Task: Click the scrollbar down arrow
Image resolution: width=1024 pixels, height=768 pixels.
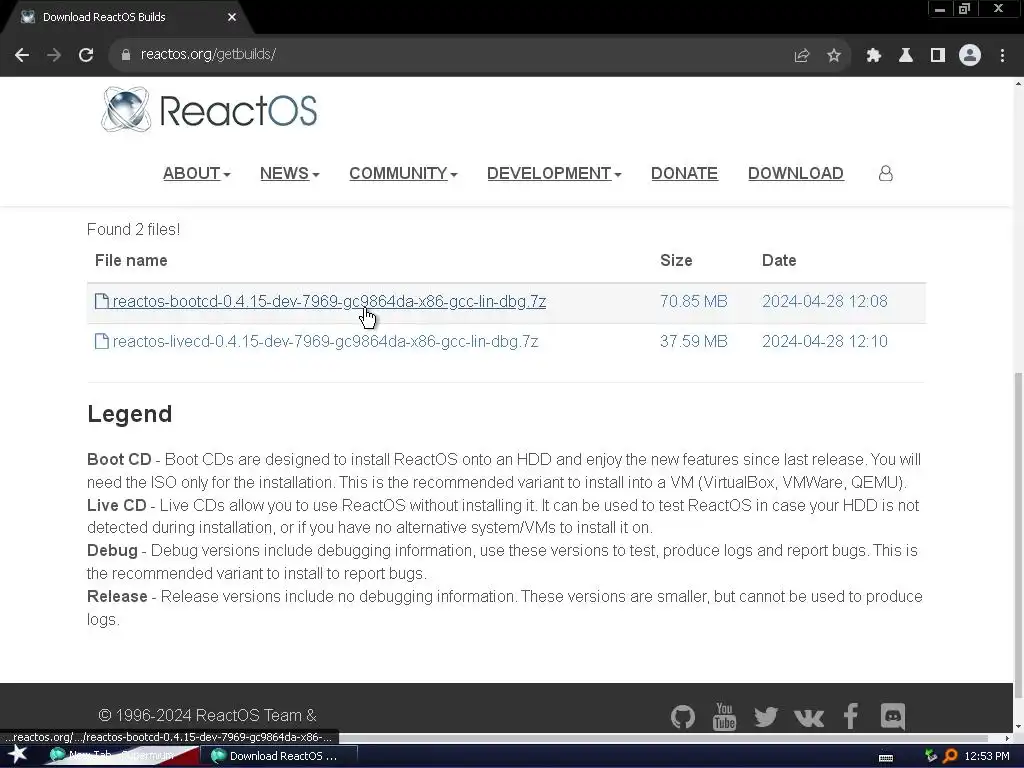Action: [x=1018, y=726]
